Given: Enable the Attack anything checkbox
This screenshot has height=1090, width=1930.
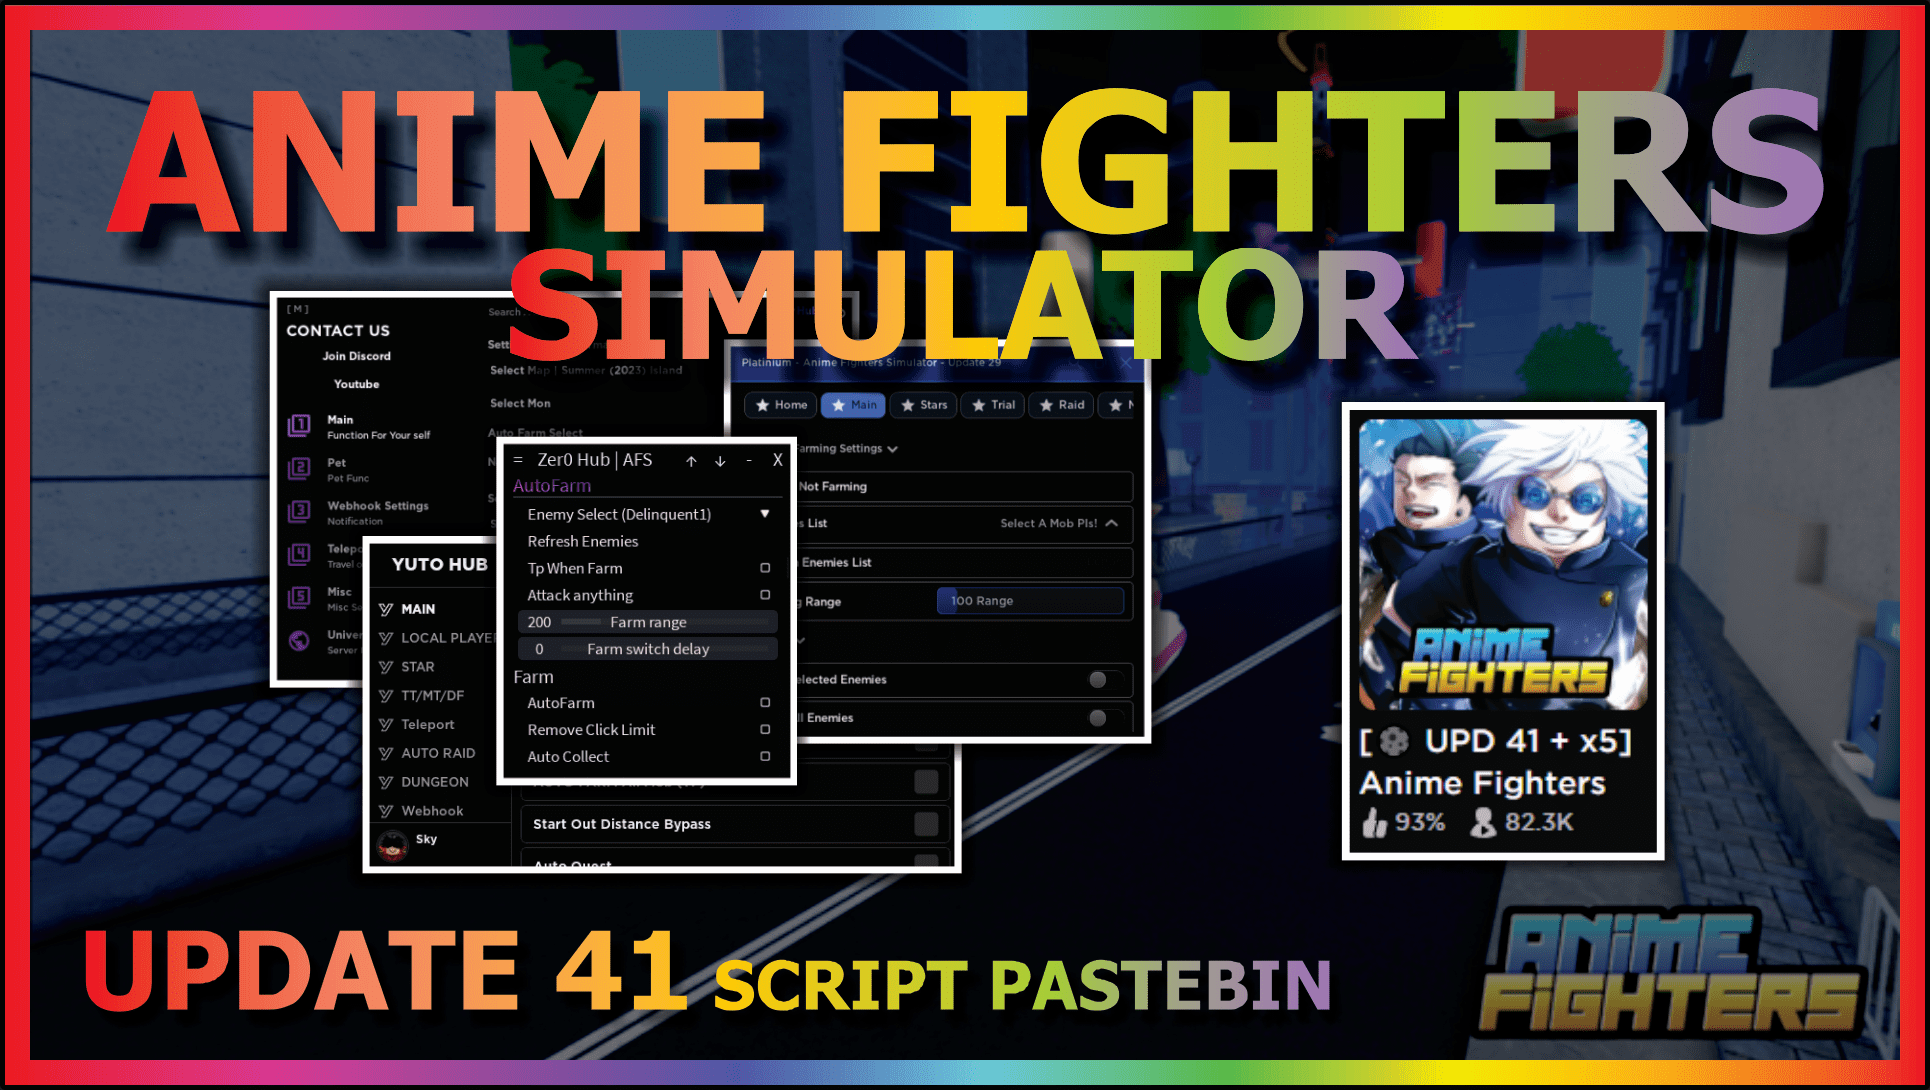Looking at the screenshot, I should click(764, 595).
